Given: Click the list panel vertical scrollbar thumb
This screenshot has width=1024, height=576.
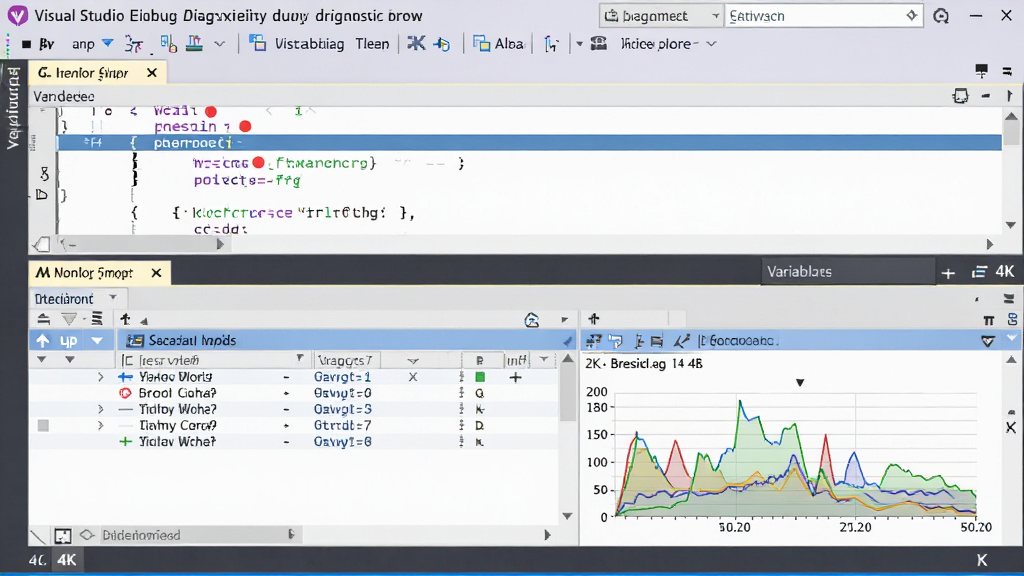Looking at the screenshot, I should (568, 394).
